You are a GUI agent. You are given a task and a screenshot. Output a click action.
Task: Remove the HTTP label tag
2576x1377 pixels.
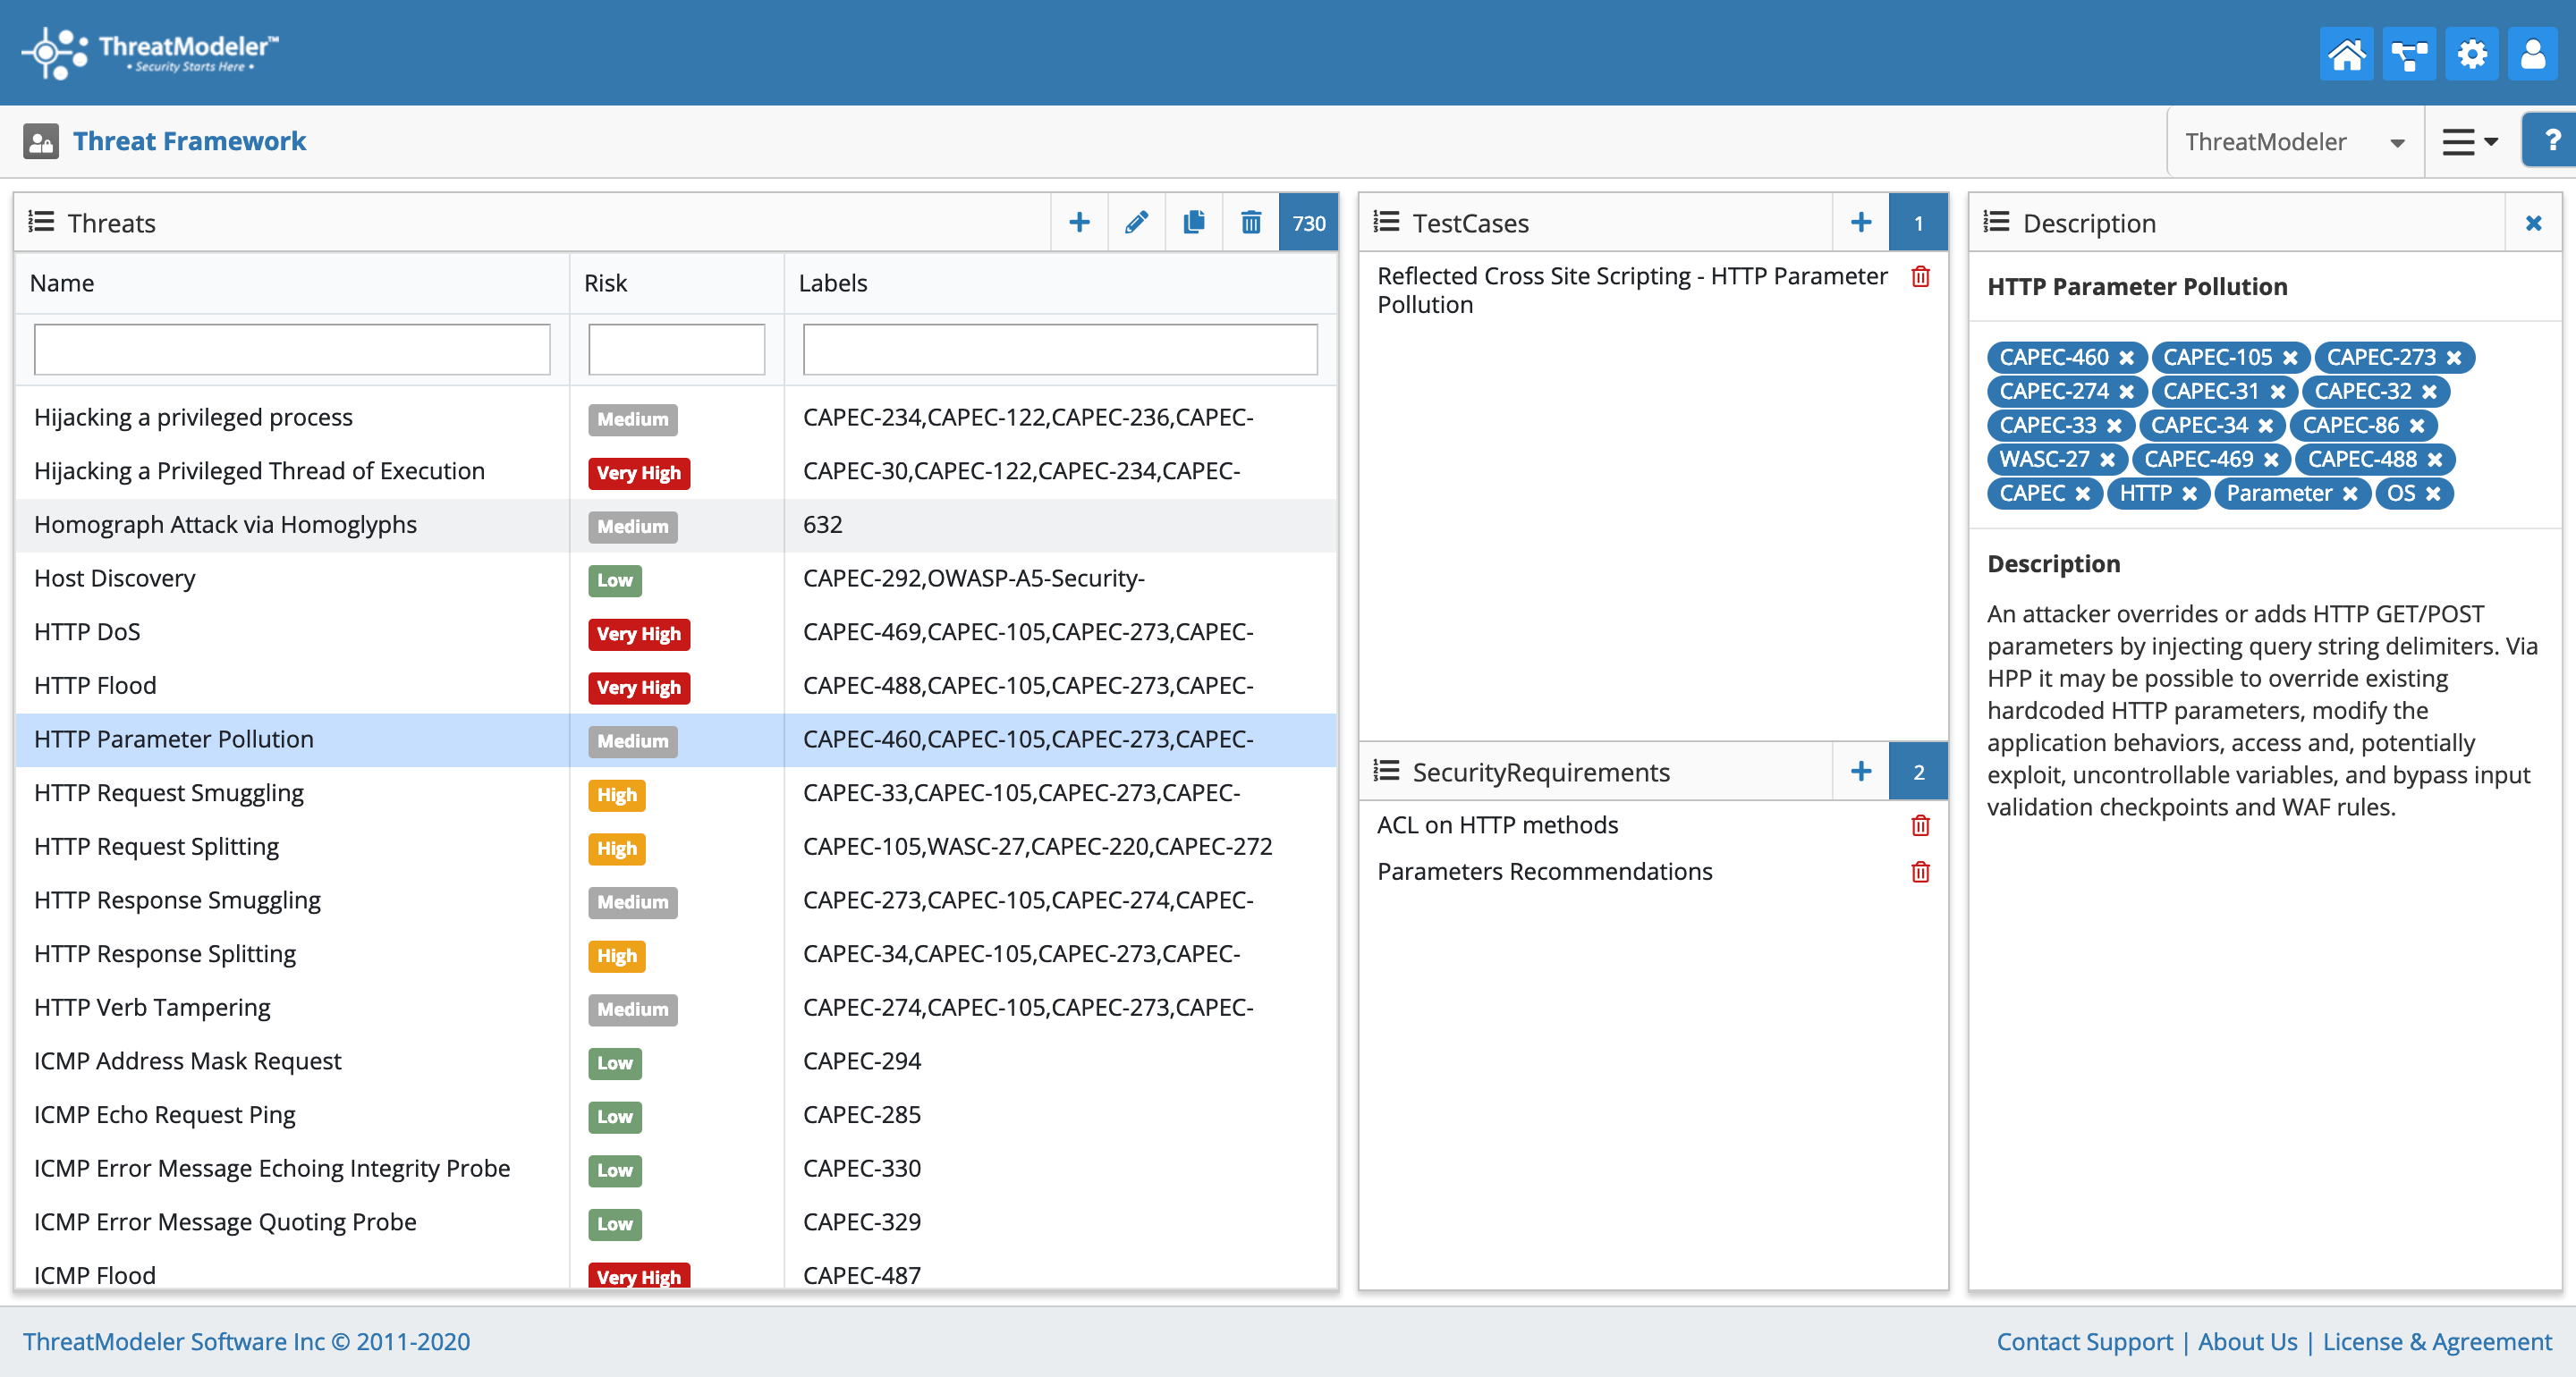coord(2189,494)
